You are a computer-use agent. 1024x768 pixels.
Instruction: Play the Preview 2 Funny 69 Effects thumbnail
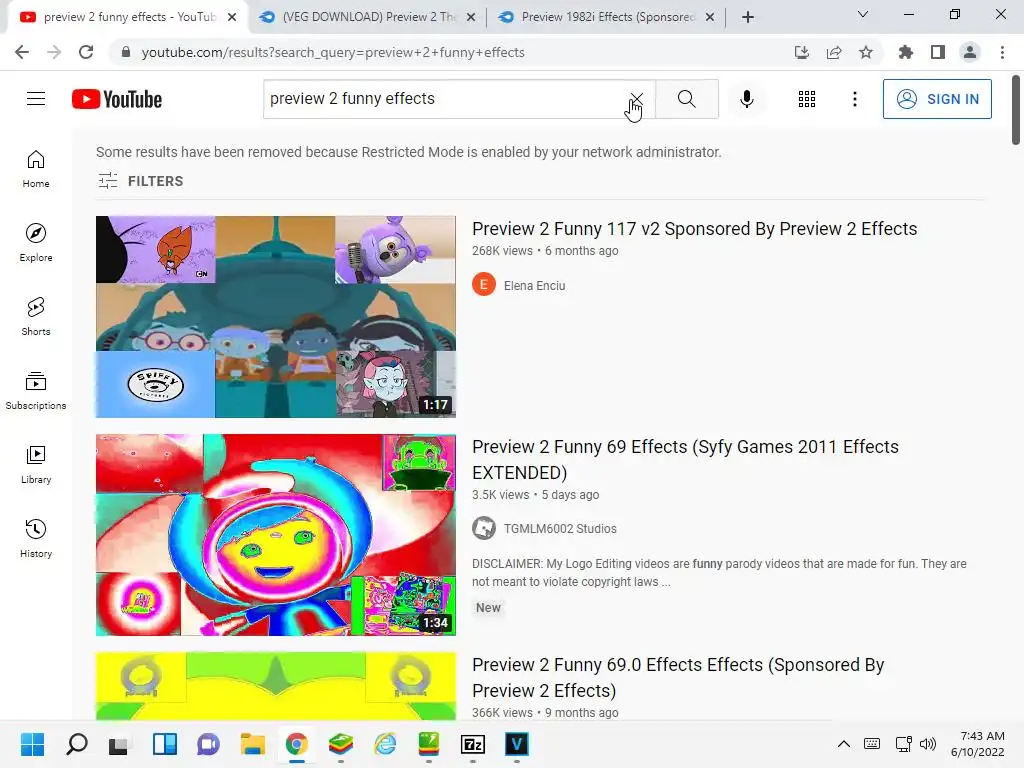[x=276, y=535]
